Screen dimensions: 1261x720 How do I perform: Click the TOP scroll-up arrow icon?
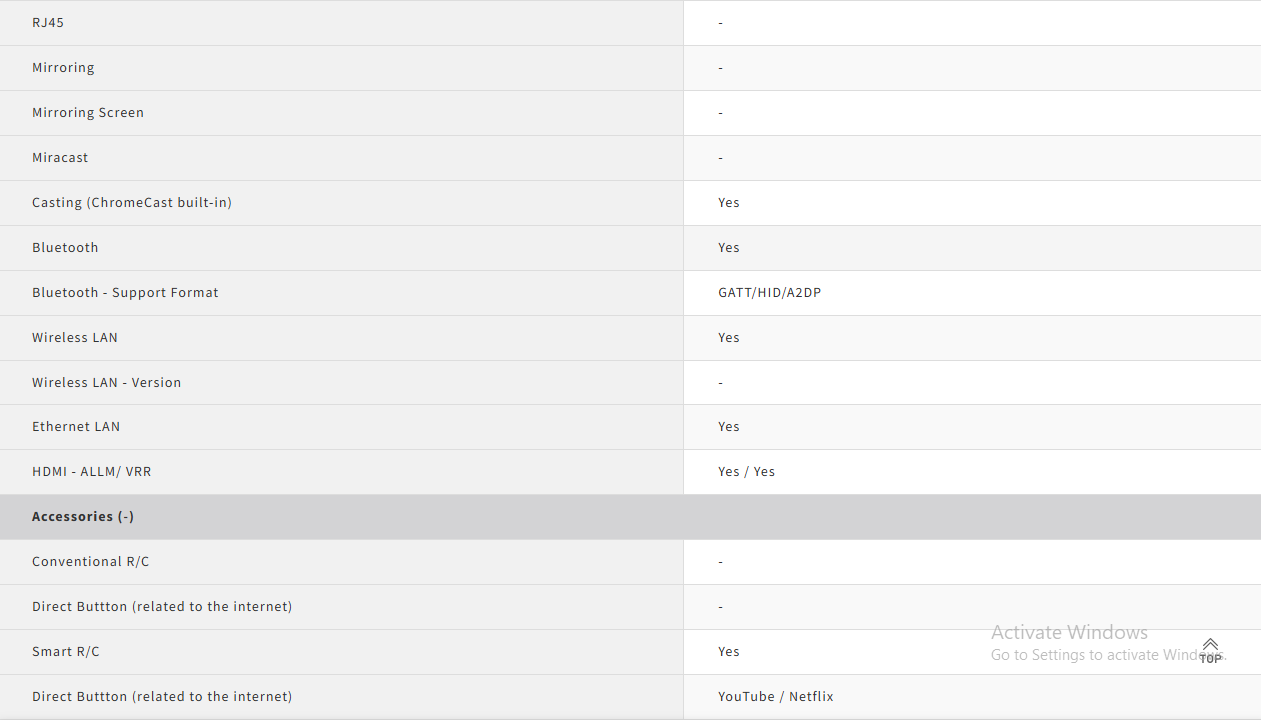(1210, 650)
